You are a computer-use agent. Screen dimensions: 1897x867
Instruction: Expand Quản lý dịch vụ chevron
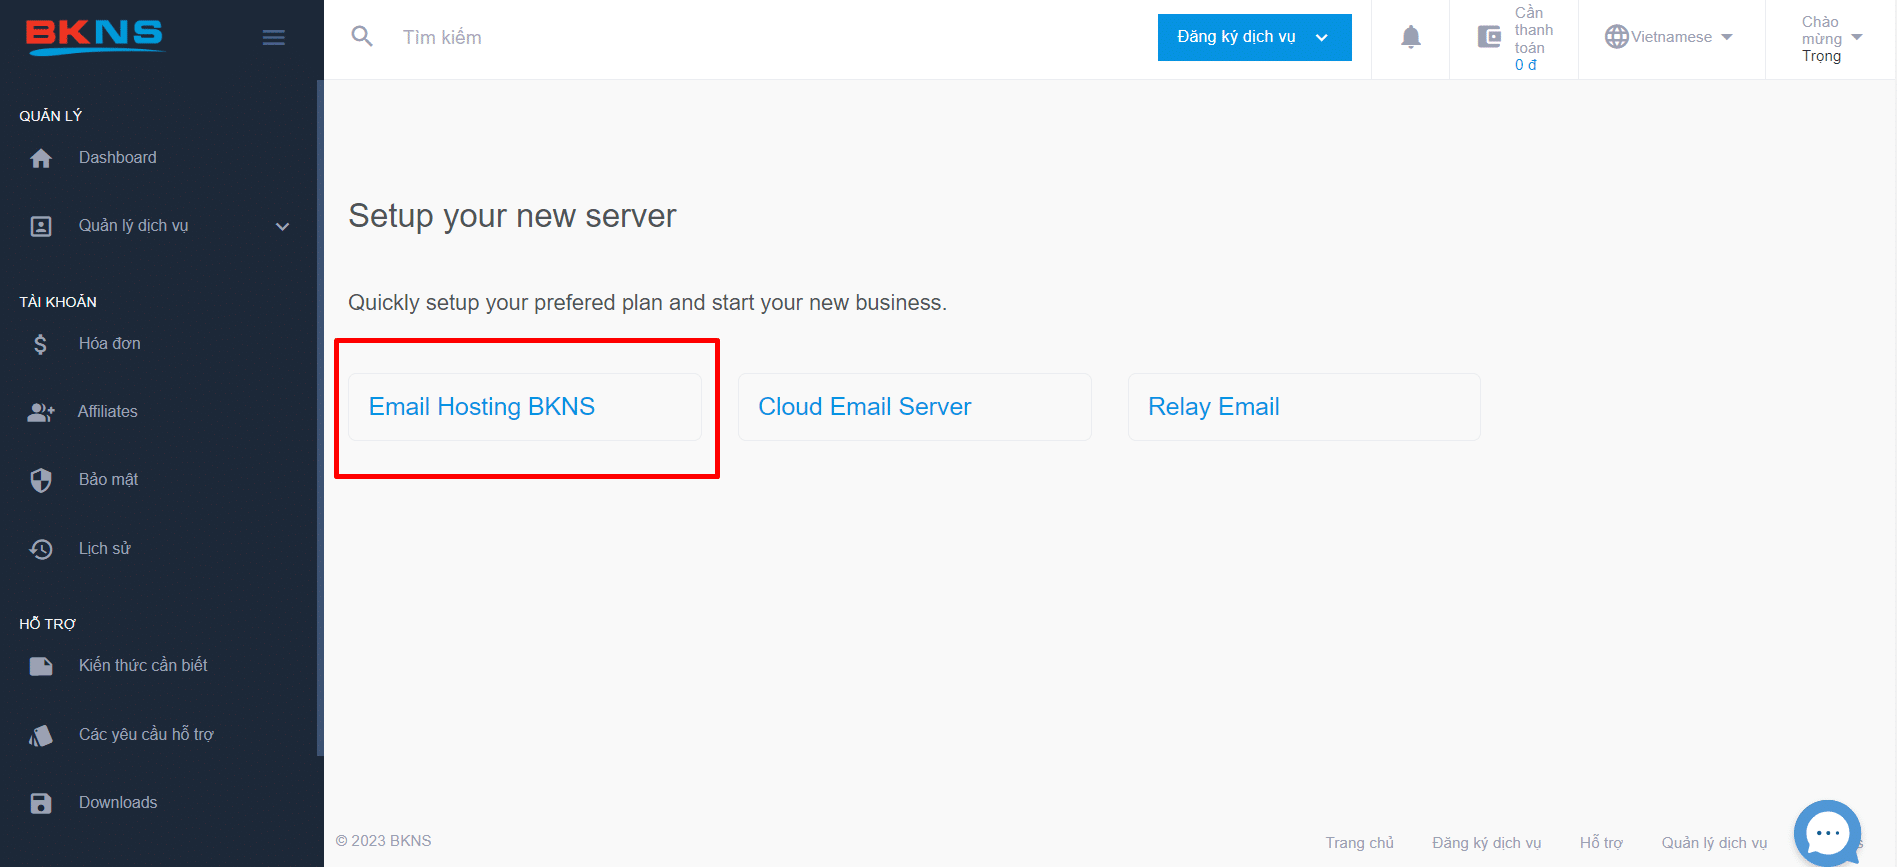[283, 227]
